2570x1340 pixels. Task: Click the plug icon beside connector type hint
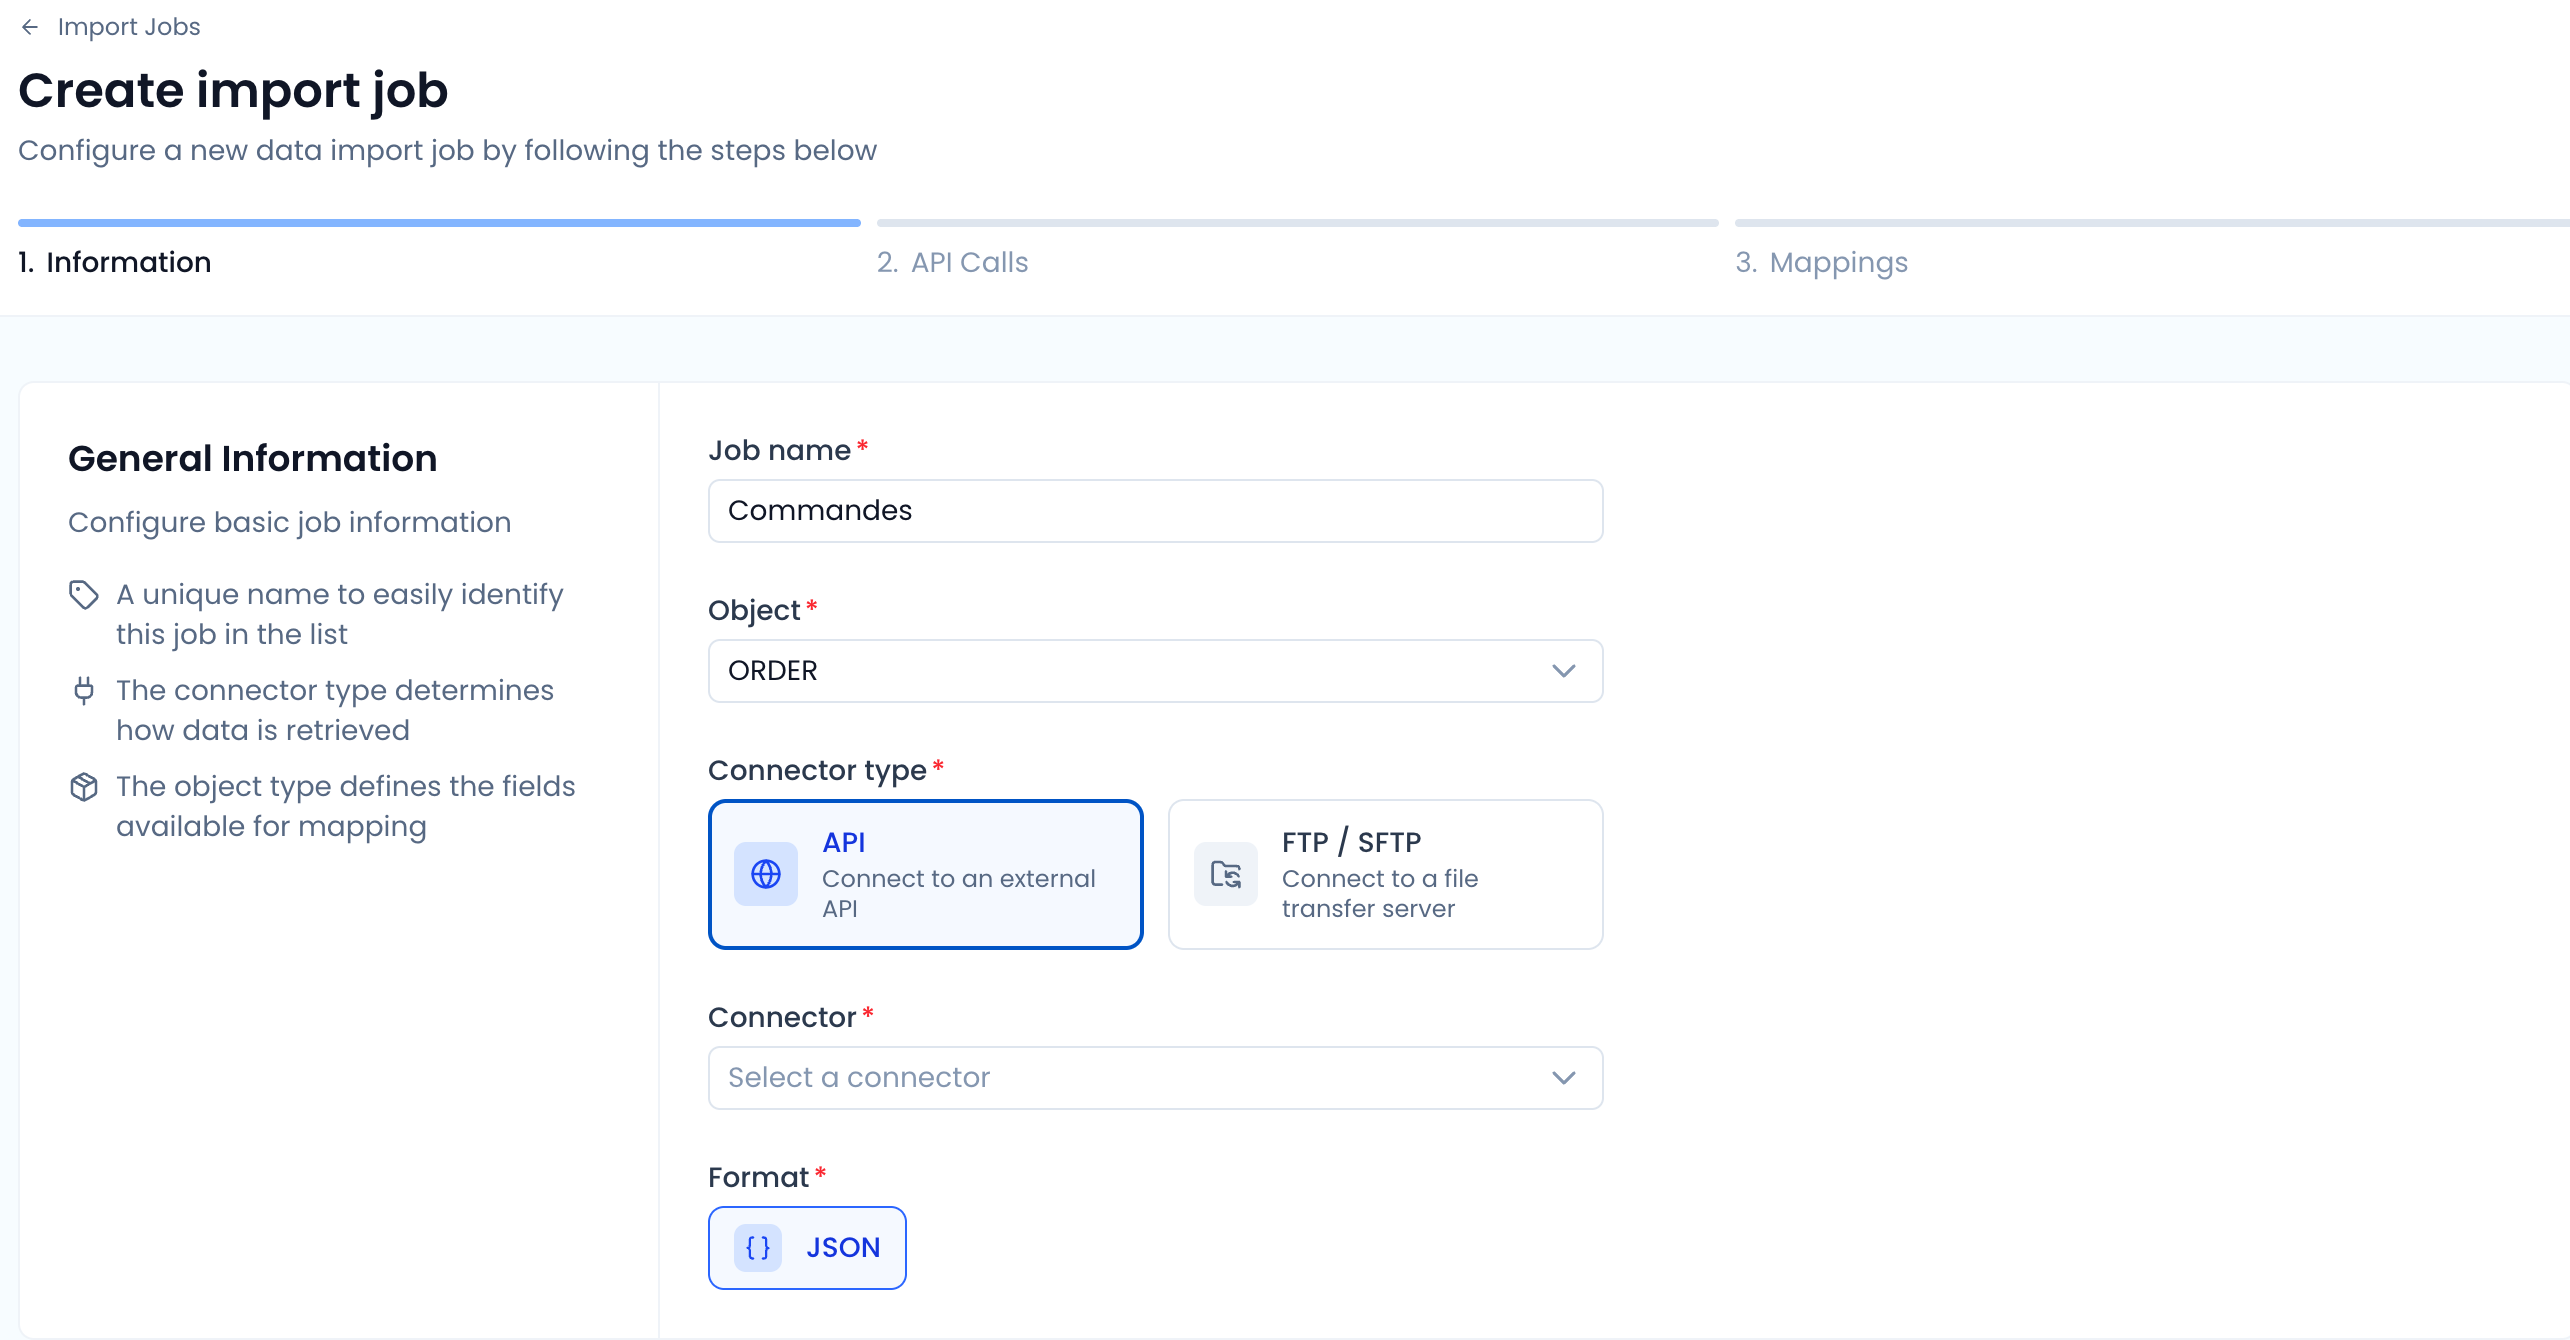tap(84, 690)
